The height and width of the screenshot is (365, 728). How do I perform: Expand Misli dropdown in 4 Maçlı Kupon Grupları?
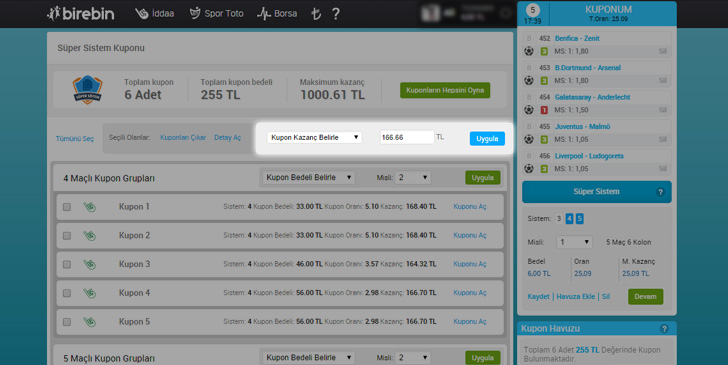tap(413, 177)
